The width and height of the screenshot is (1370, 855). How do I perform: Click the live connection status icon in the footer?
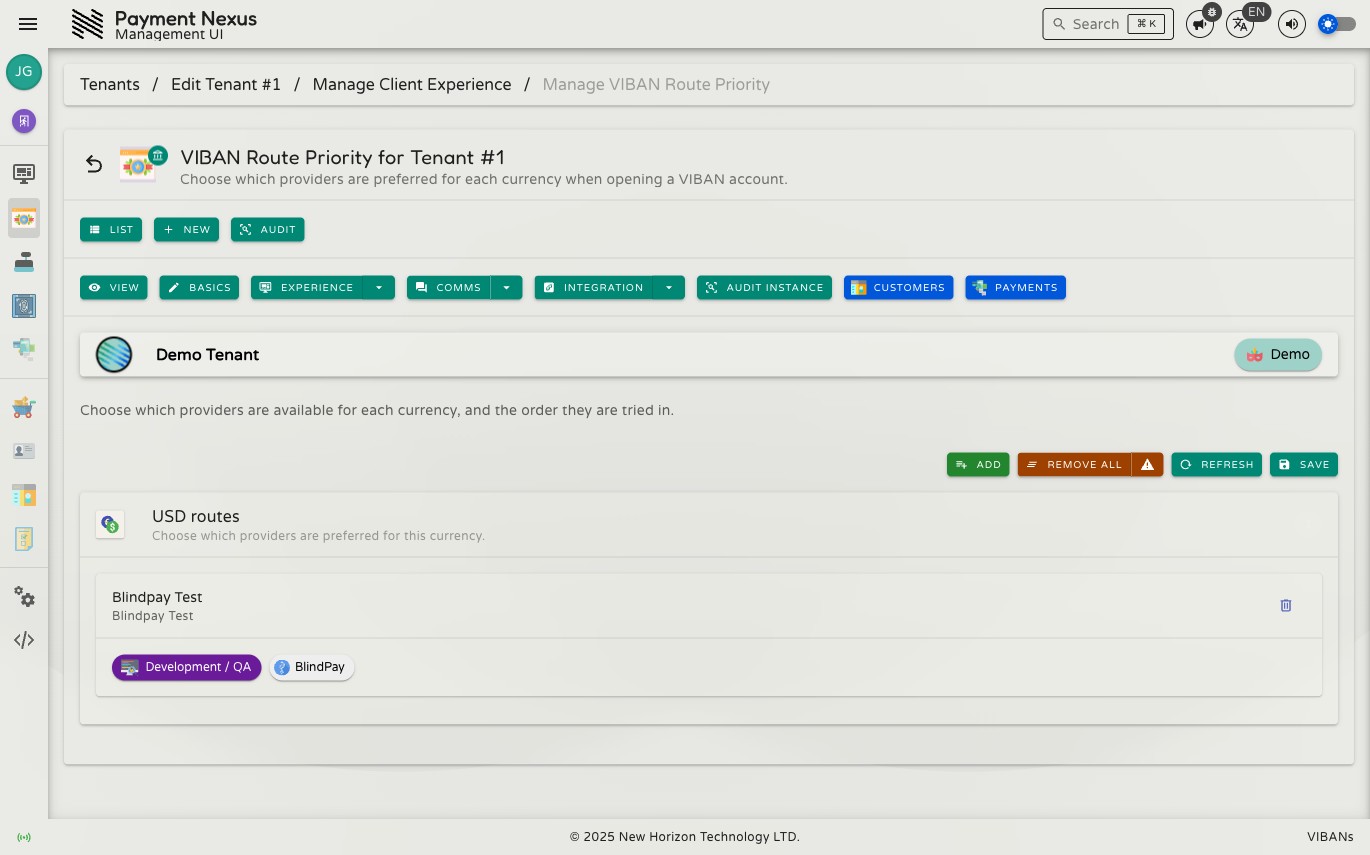coord(24,837)
